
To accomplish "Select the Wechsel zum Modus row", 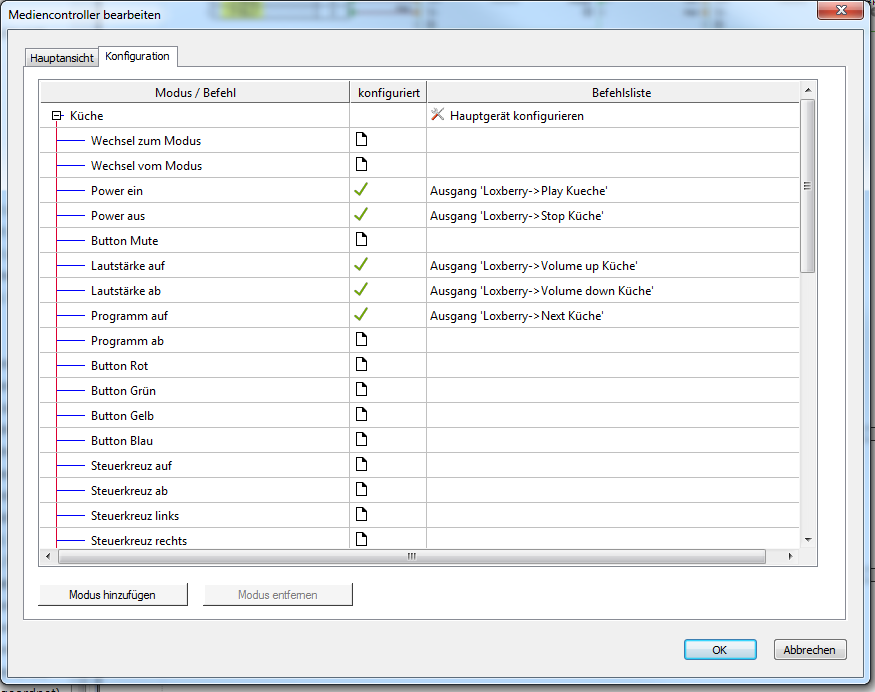I will [146, 141].
